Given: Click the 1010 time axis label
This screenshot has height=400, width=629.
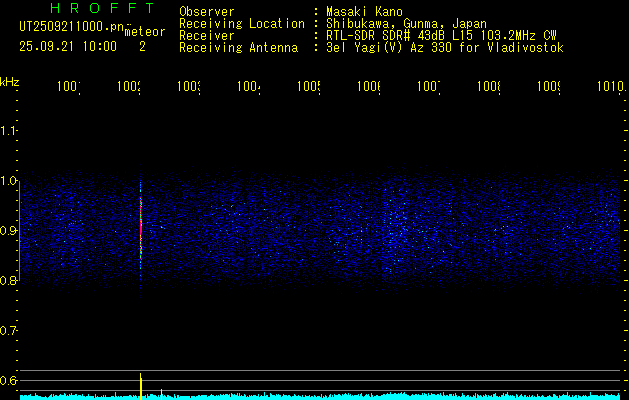Looking at the screenshot, I should 611,86.
